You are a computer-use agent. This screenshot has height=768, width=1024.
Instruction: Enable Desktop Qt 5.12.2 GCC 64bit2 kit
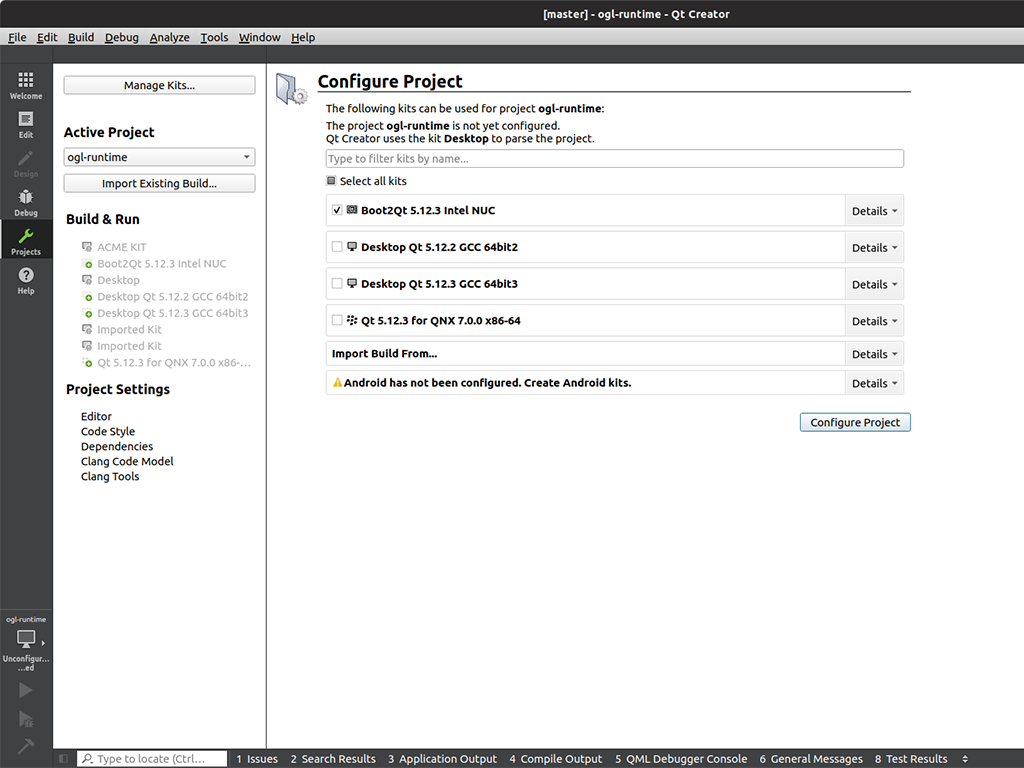coord(337,247)
